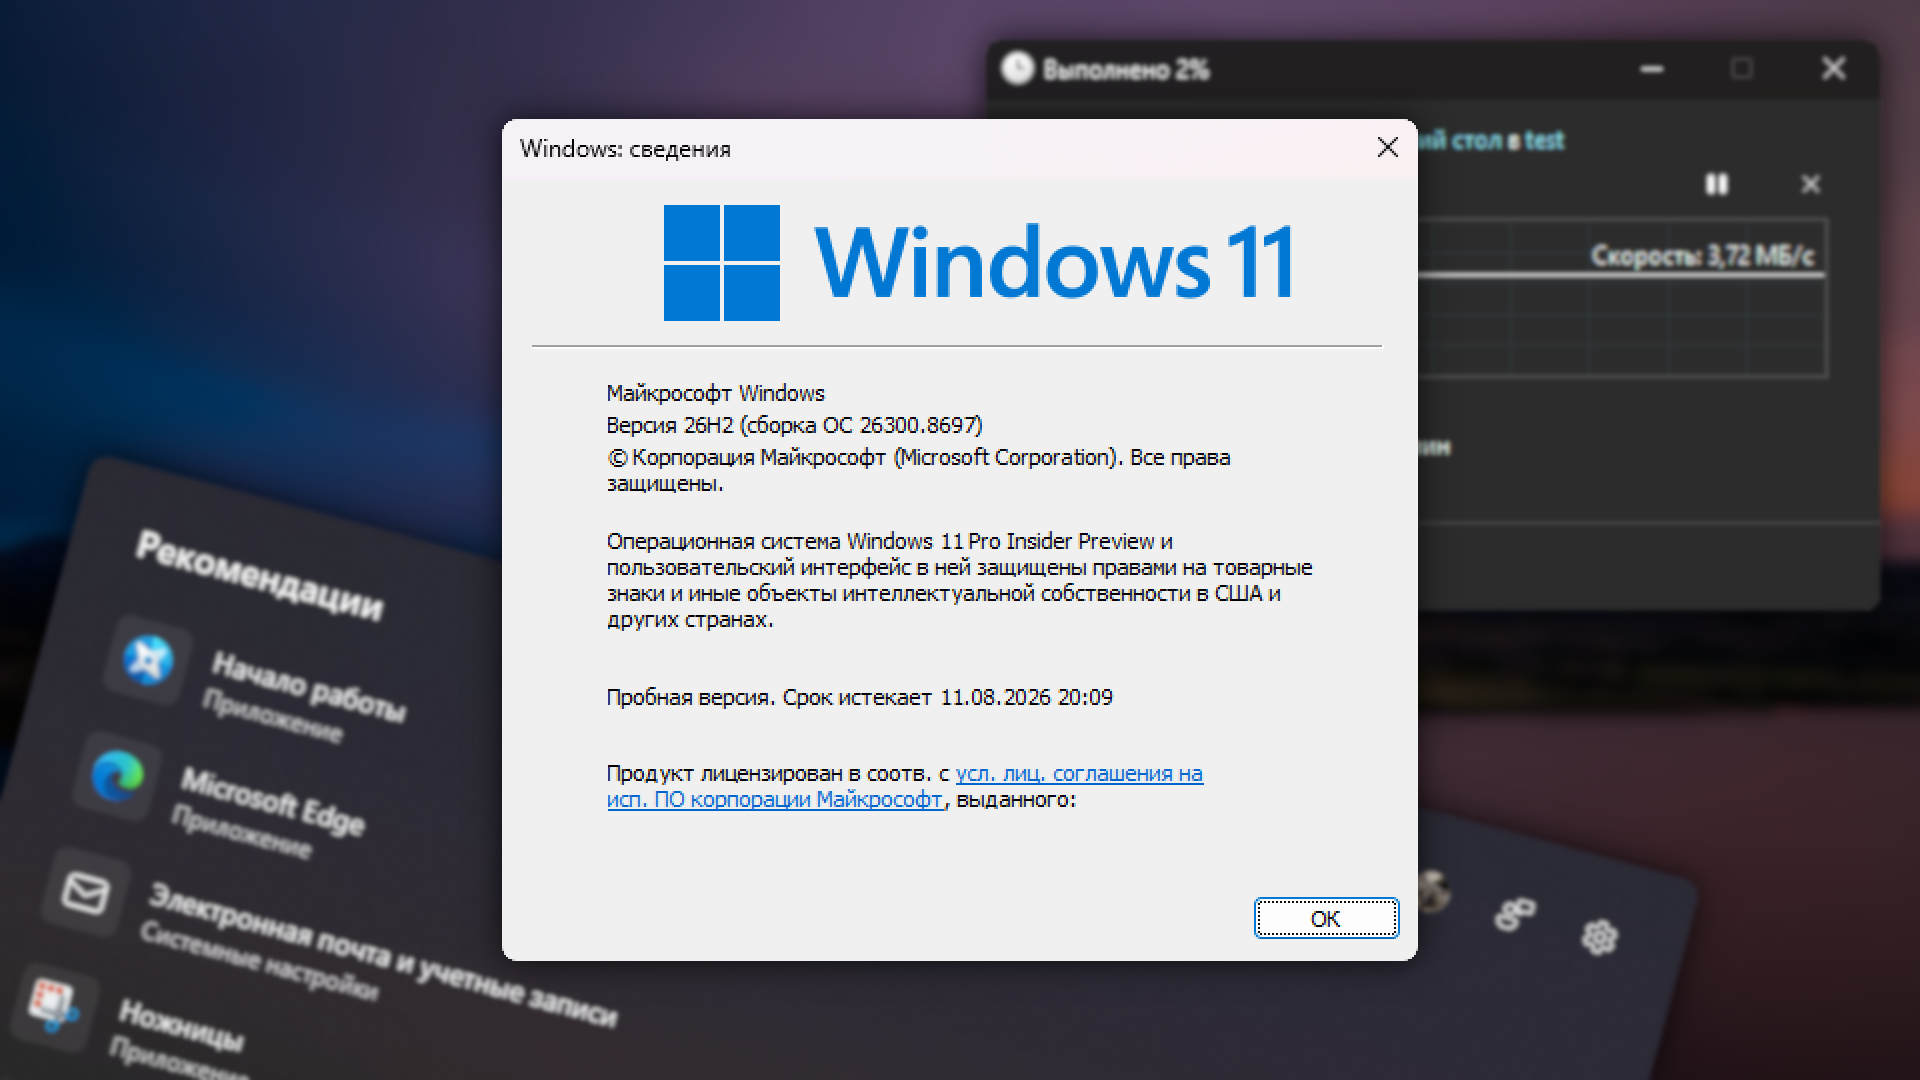The width and height of the screenshot is (1920, 1080).
Task: Open the "test" destination link in copy window
Action: pos(1544,141)
